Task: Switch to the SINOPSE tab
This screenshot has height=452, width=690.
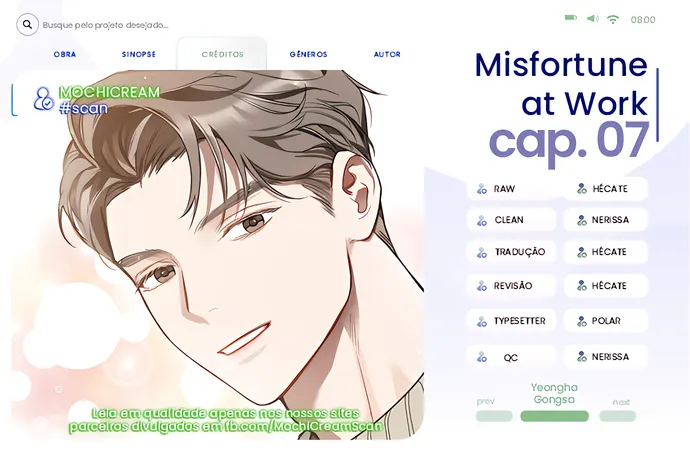Action: [x=139, y=54]
